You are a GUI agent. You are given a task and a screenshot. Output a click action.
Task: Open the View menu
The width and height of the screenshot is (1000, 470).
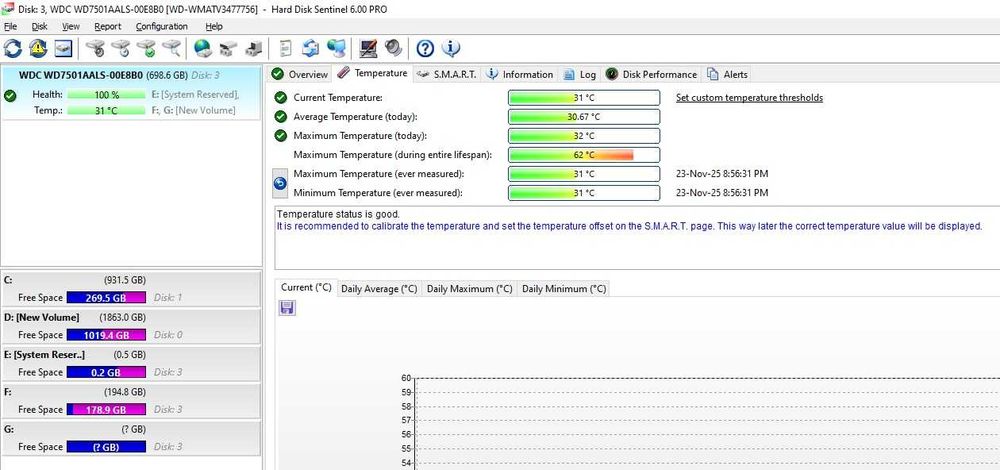click(71, 26)
